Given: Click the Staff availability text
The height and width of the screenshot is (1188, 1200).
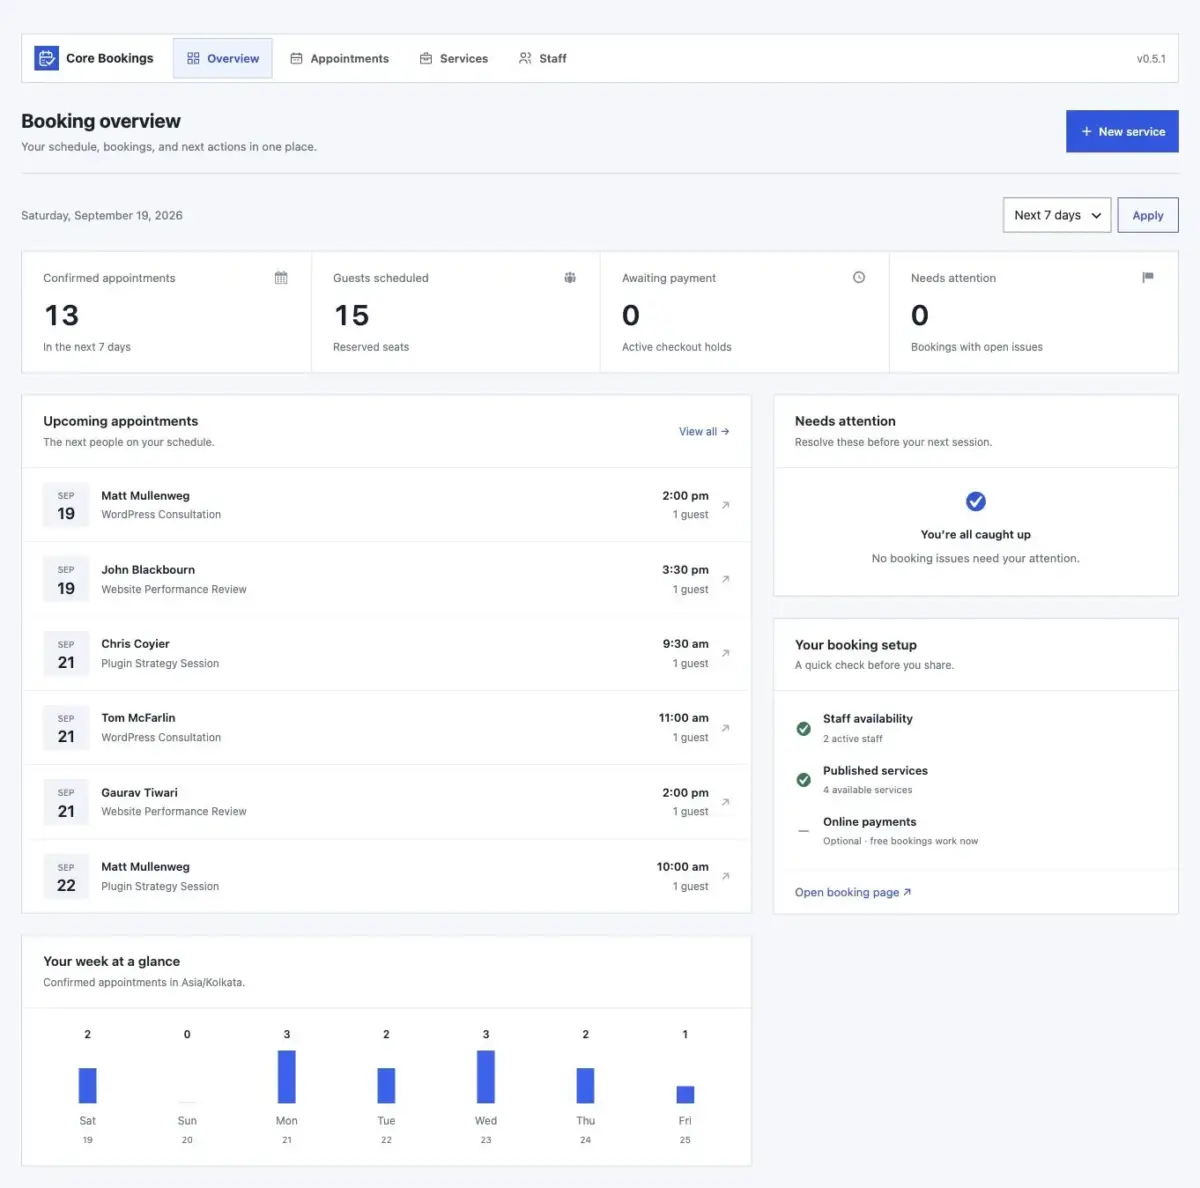Looking at the screenshot, I should click(x=868, y=719).
